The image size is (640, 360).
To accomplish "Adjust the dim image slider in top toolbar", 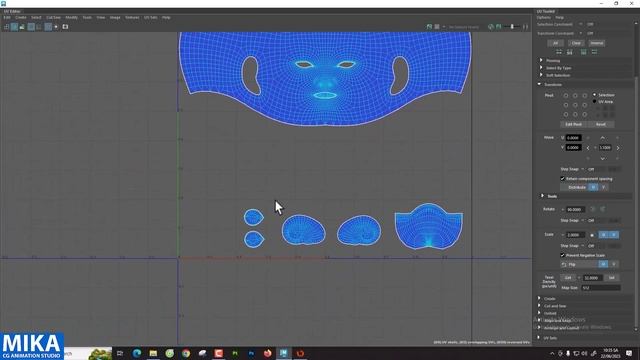I will (x=512, y=27).
